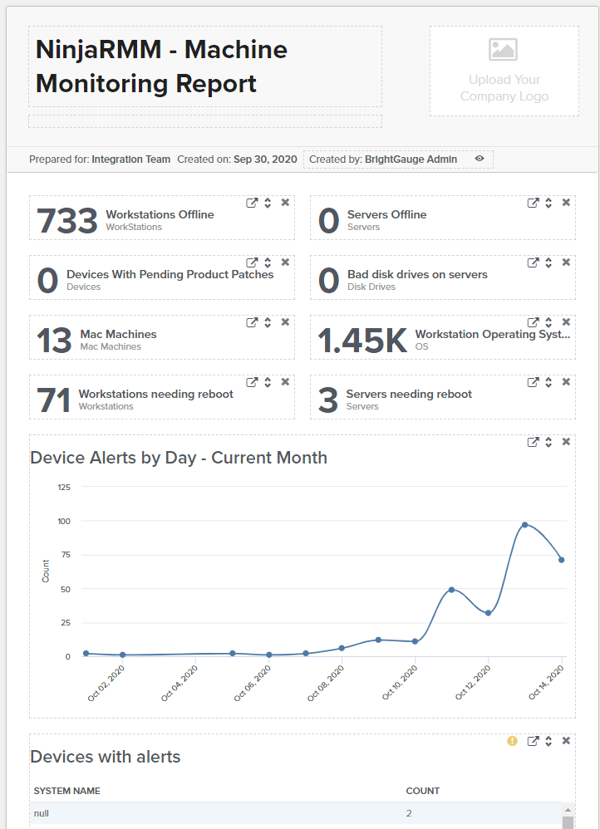Screen dimensions: 600x829
Task: Reorder Workstation Operating System gauge
Action: [549, 322]
